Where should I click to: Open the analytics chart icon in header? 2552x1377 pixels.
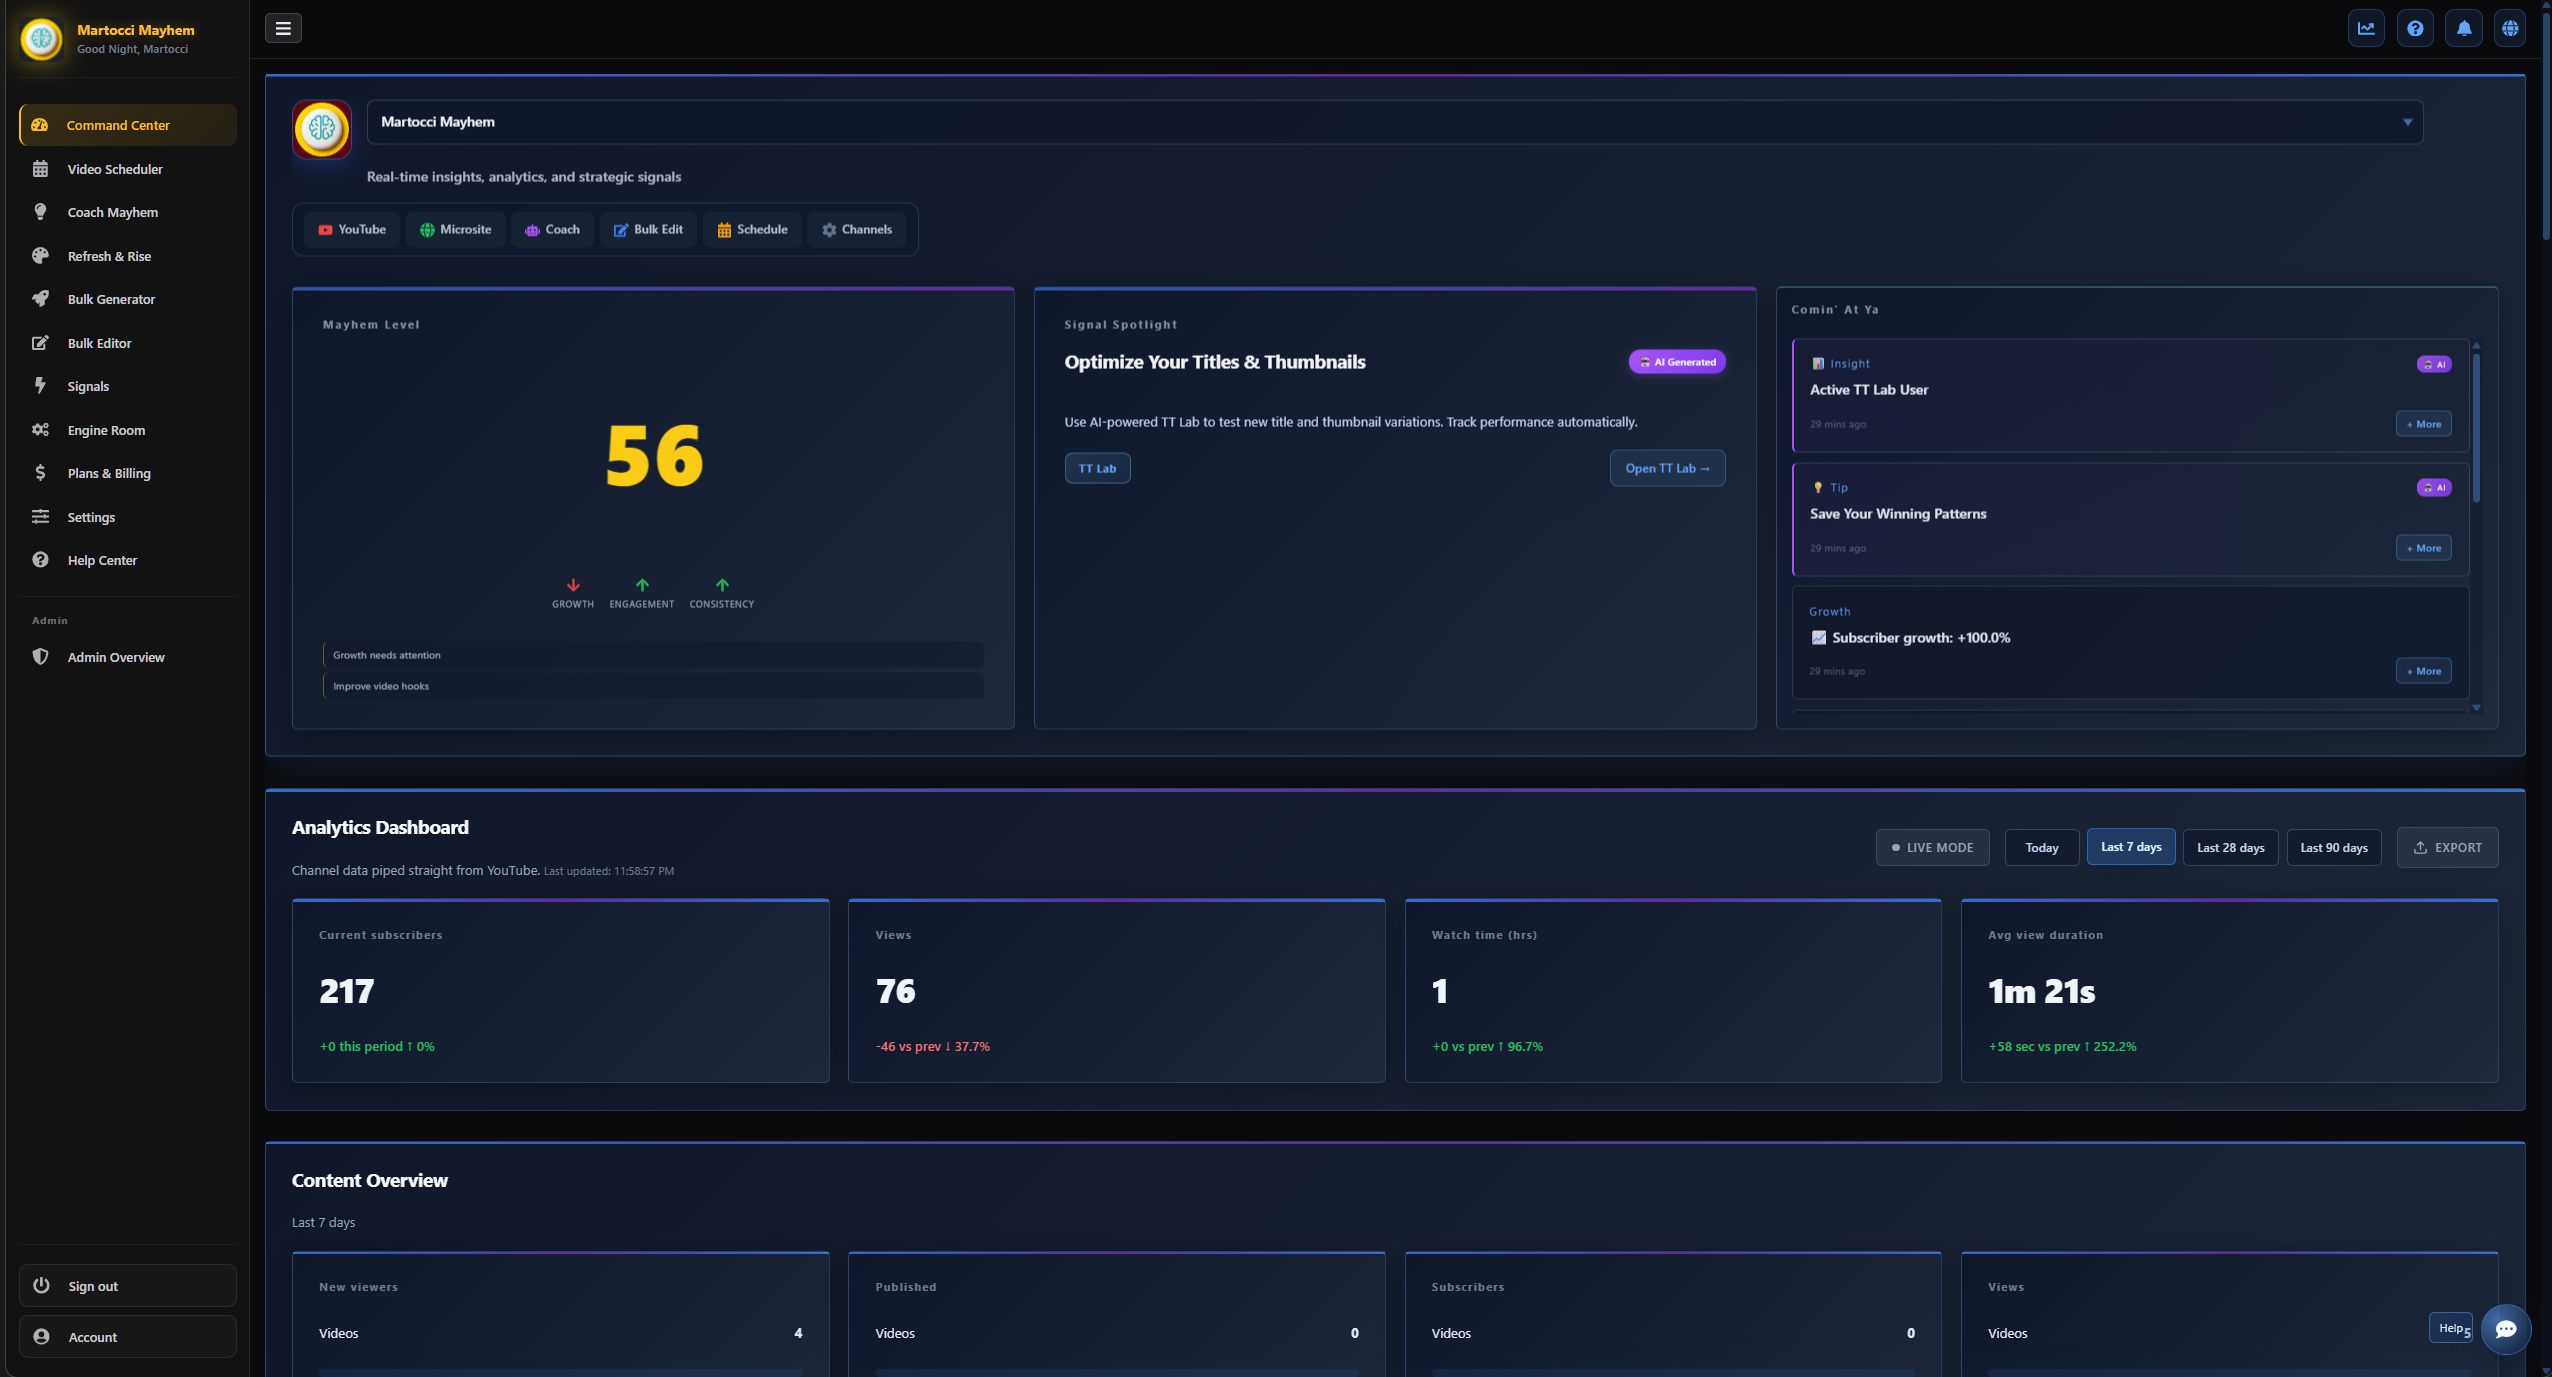click(2366, 28)
